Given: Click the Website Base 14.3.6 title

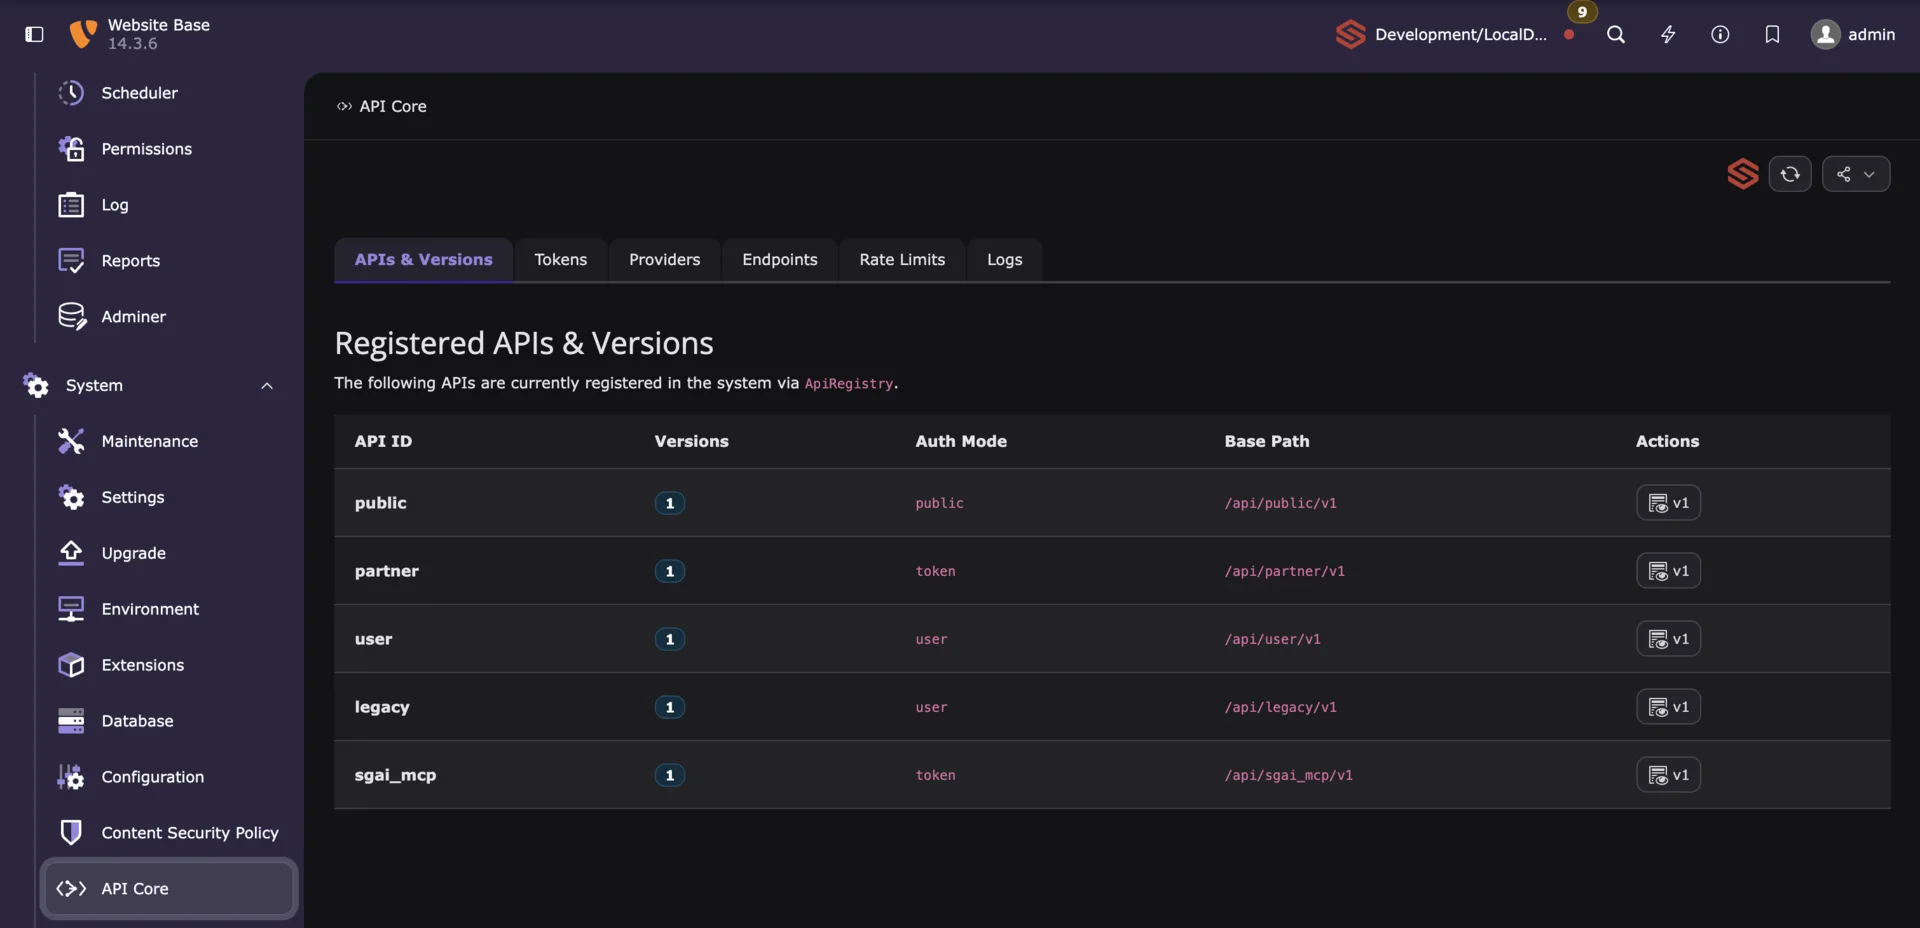Looking at the screenshot, I should coord(159,34).
